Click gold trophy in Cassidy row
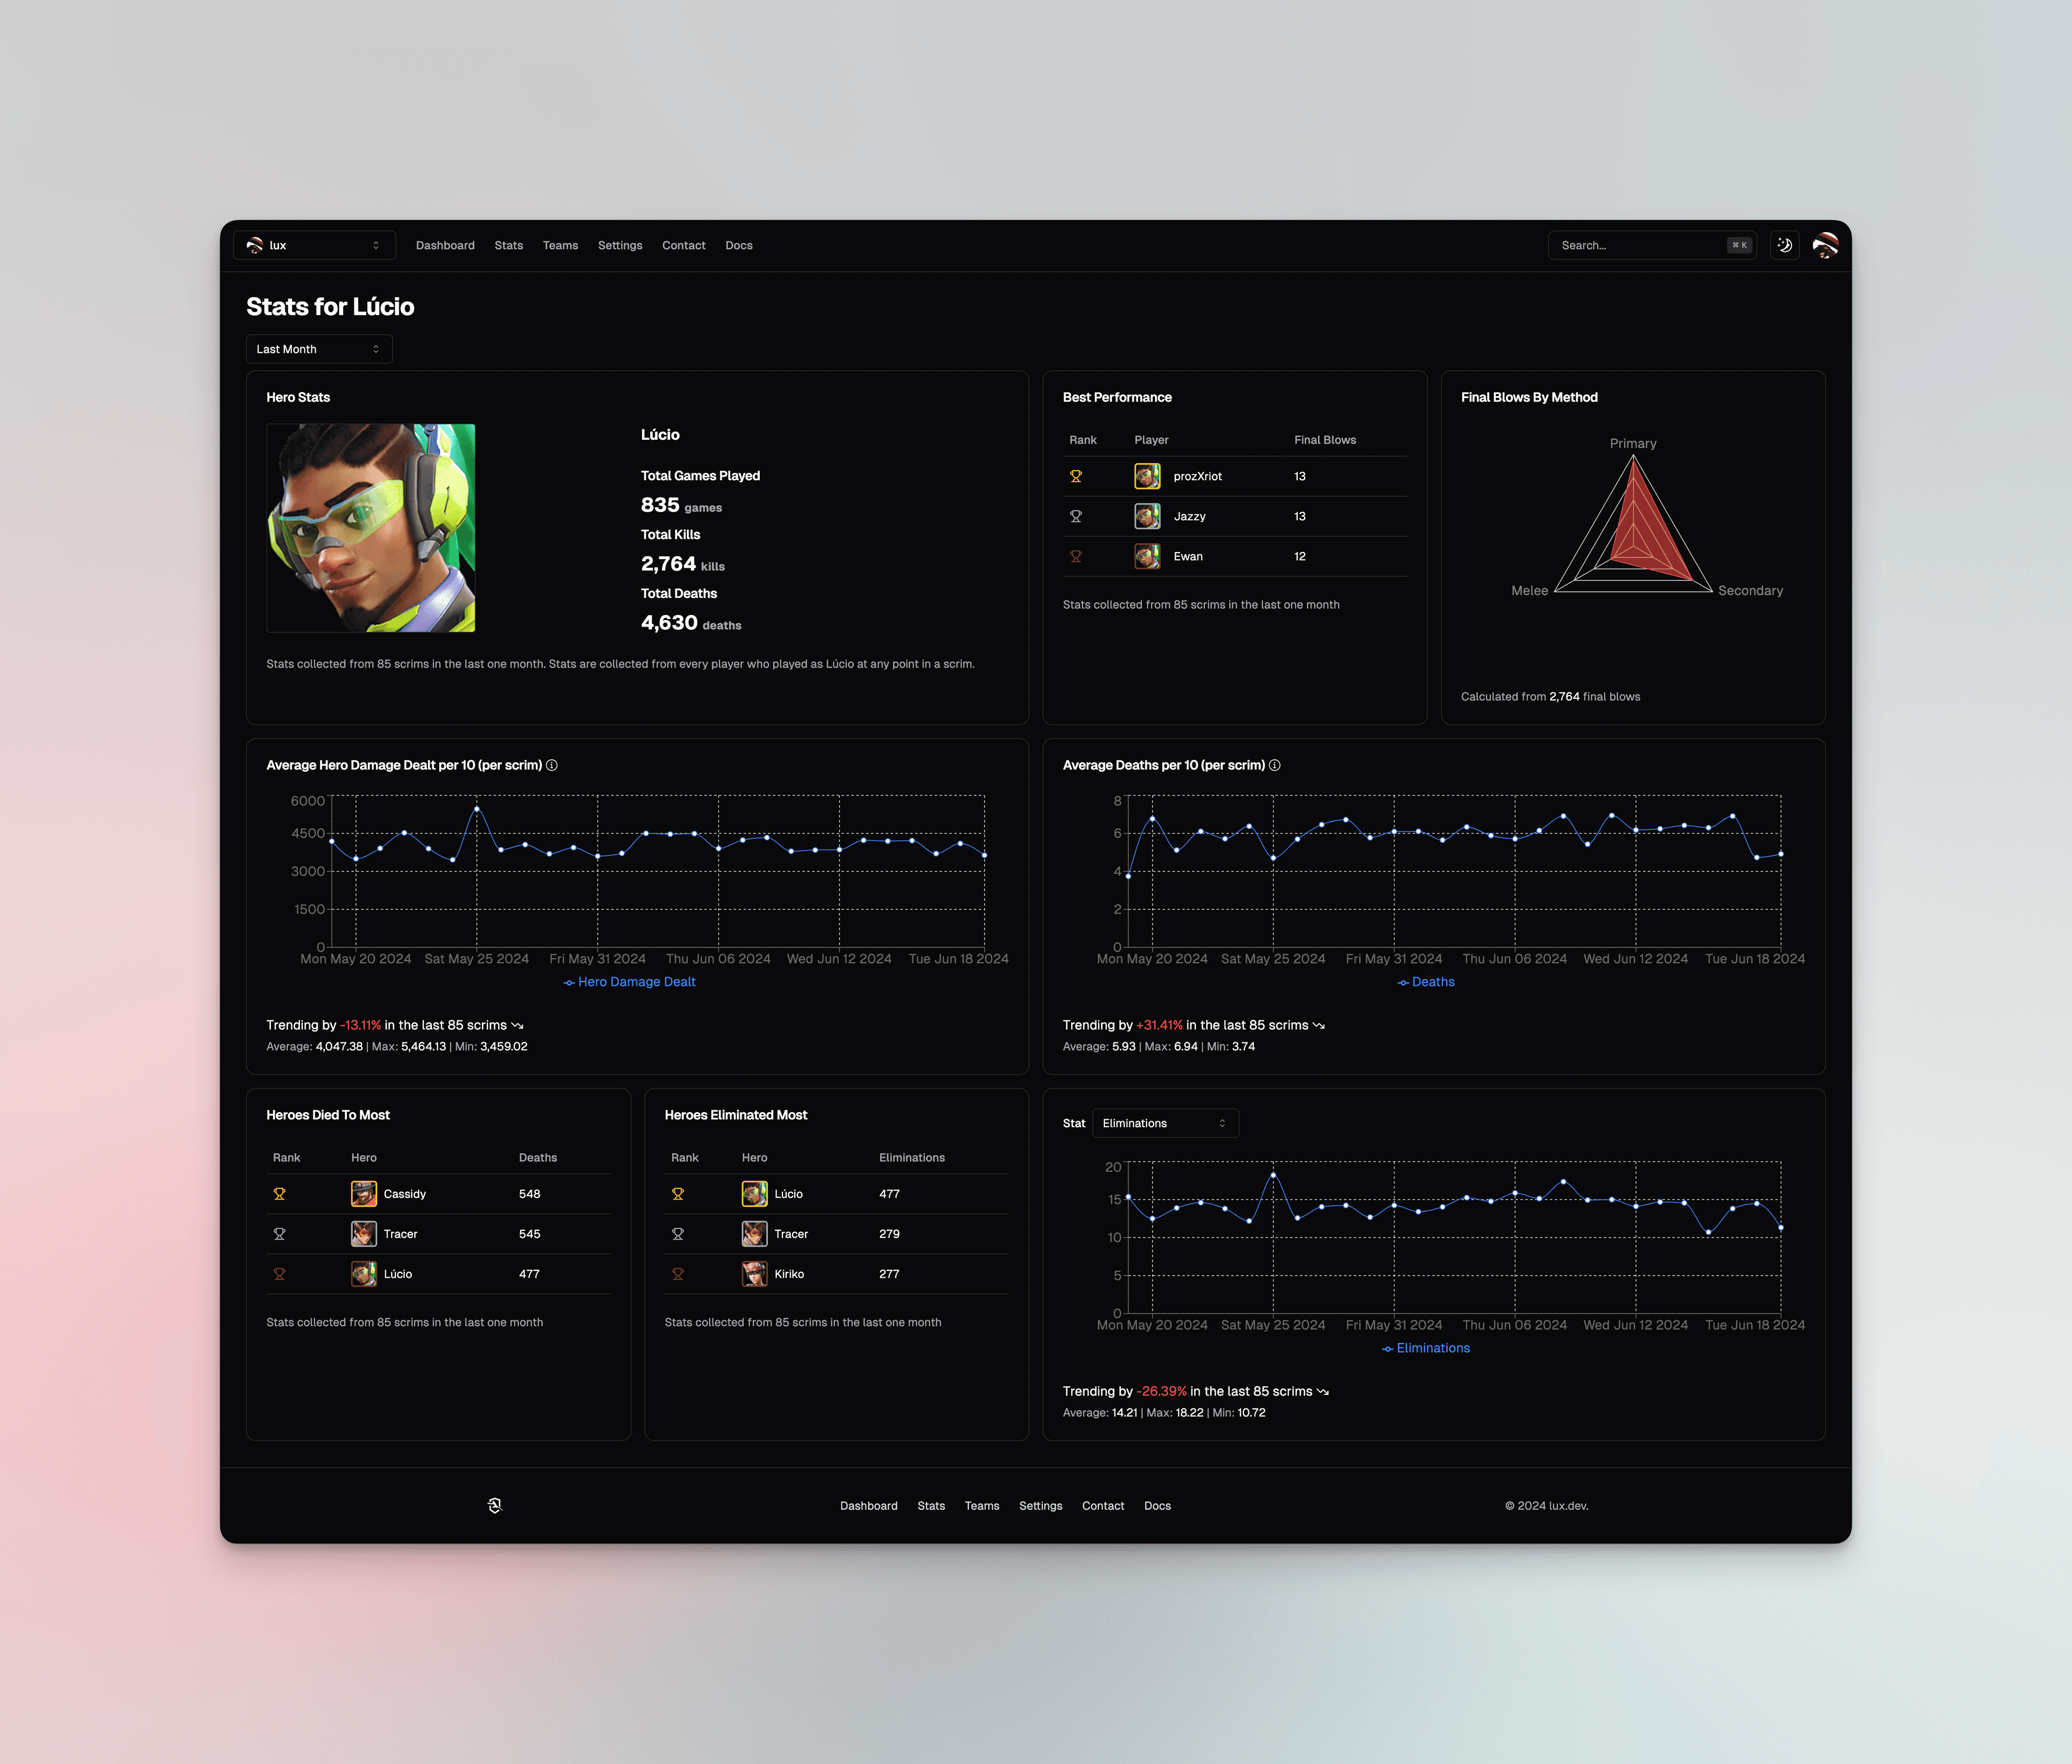The image size is (2072, 1764). point(280,1194)
